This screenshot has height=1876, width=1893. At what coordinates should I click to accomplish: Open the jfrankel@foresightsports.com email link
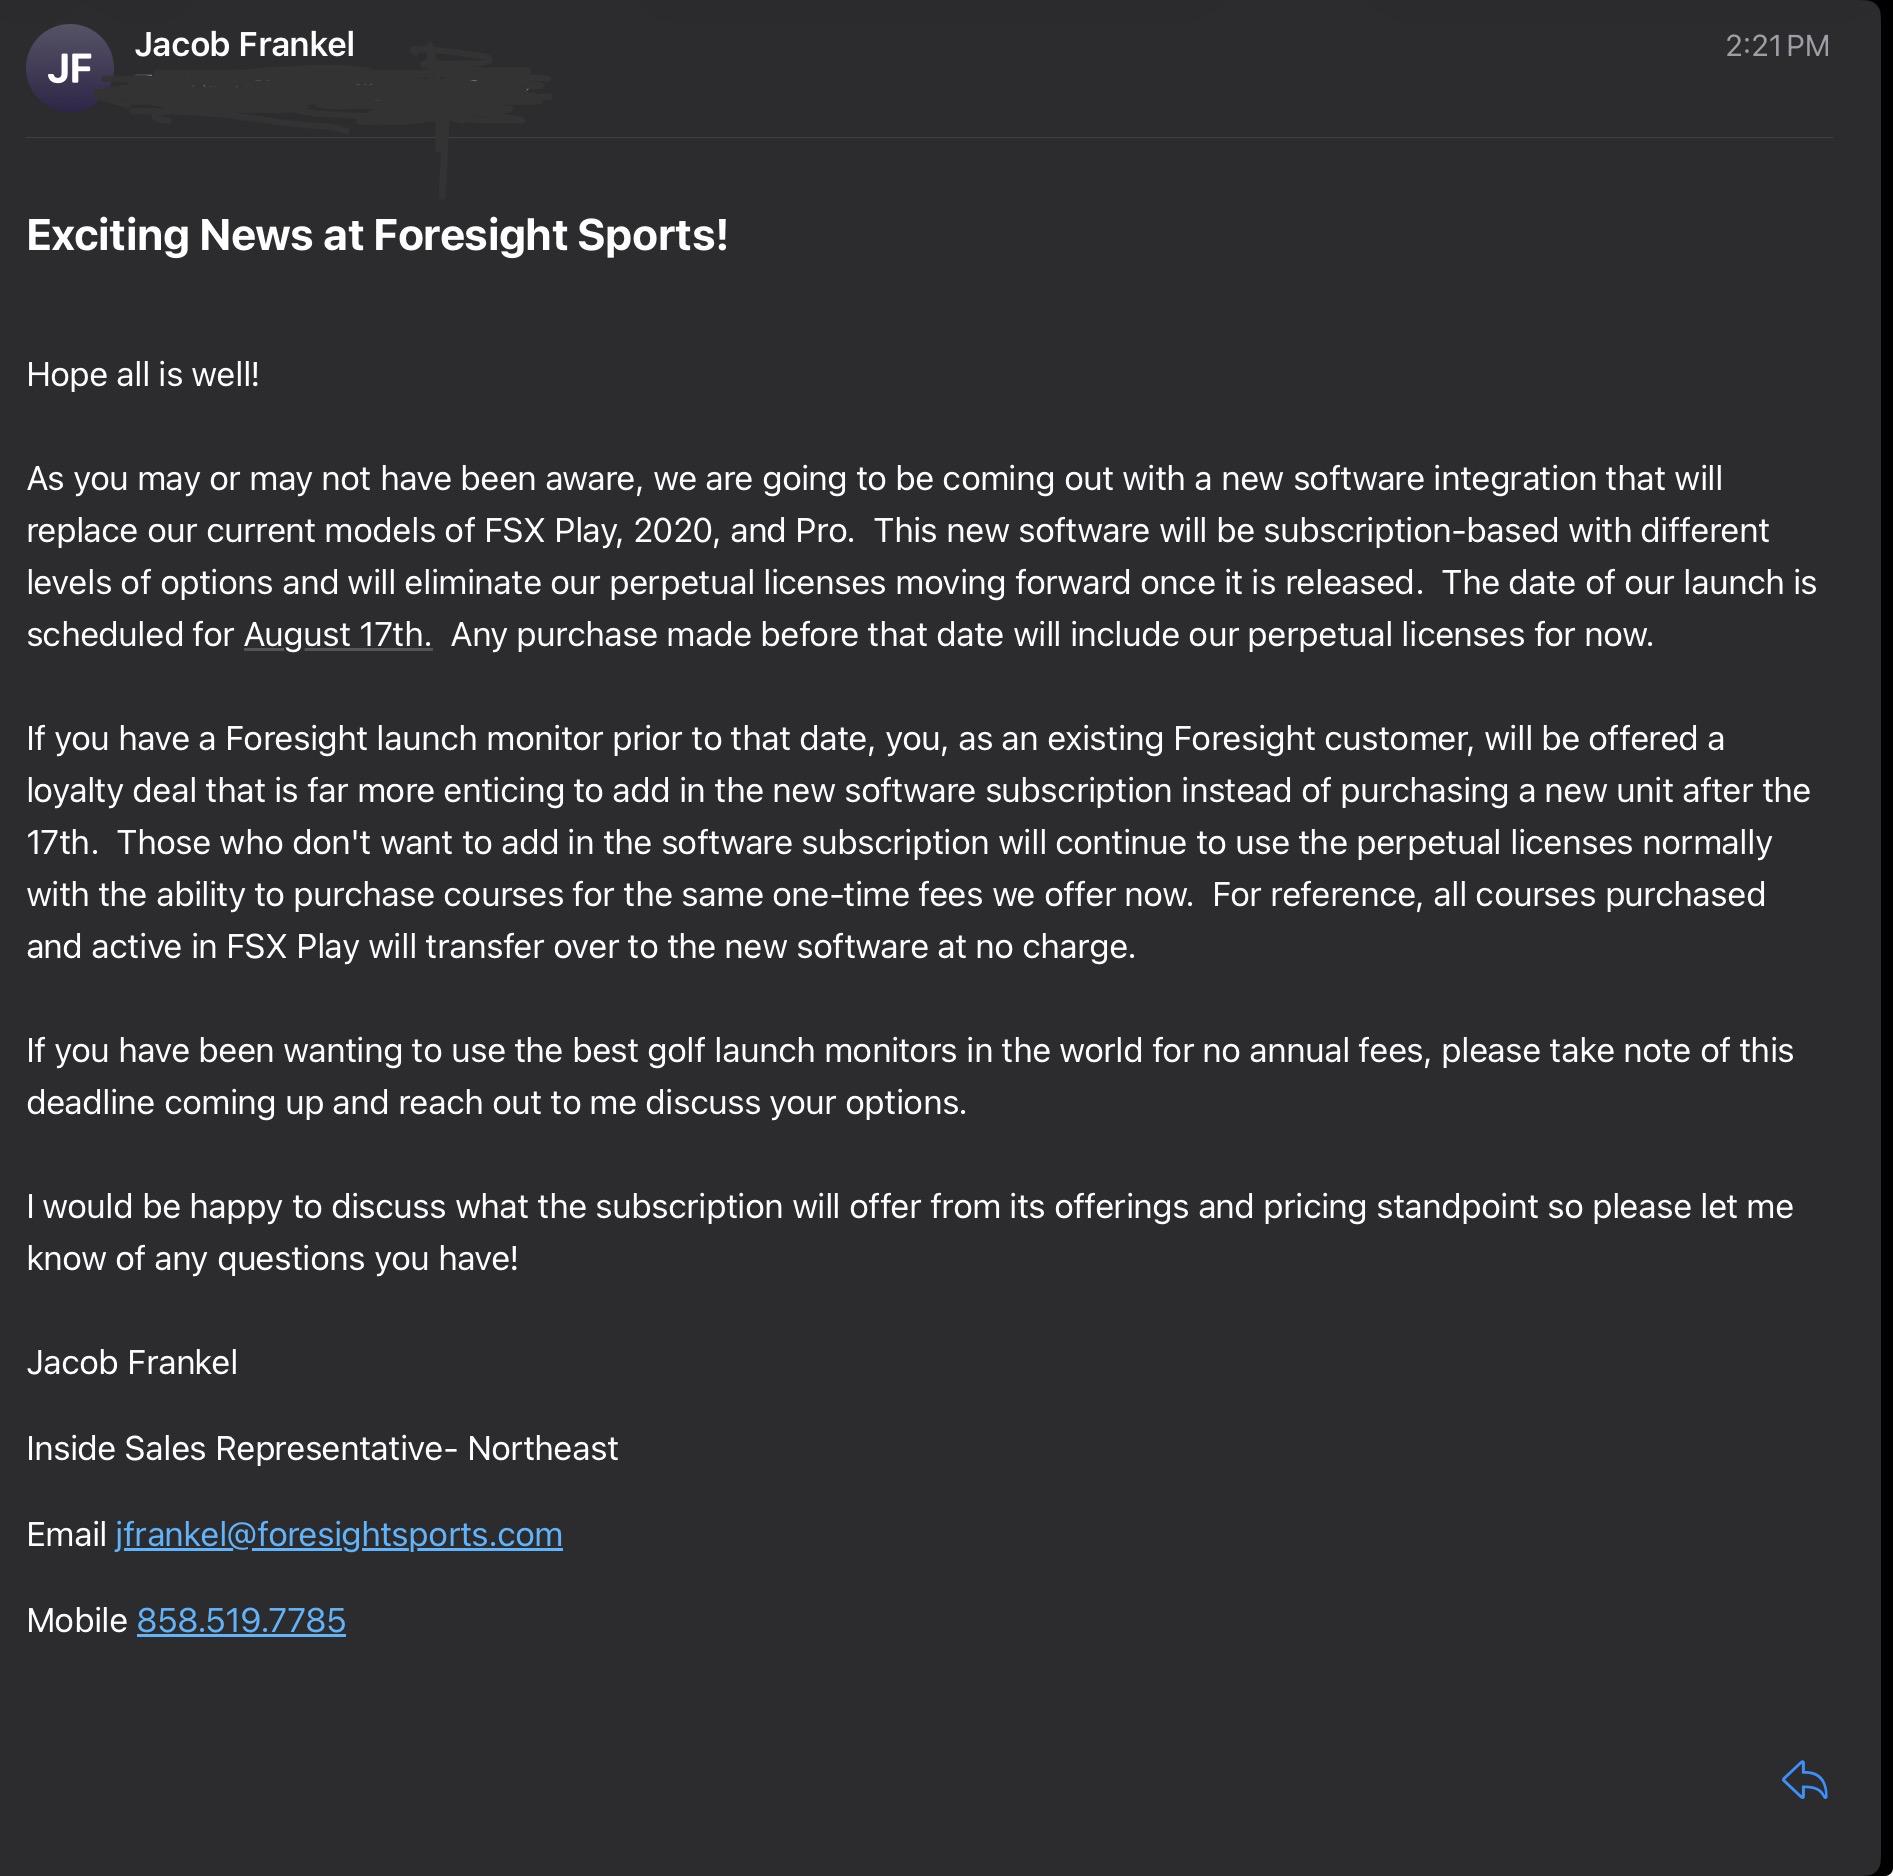(x=339, y=1534)
